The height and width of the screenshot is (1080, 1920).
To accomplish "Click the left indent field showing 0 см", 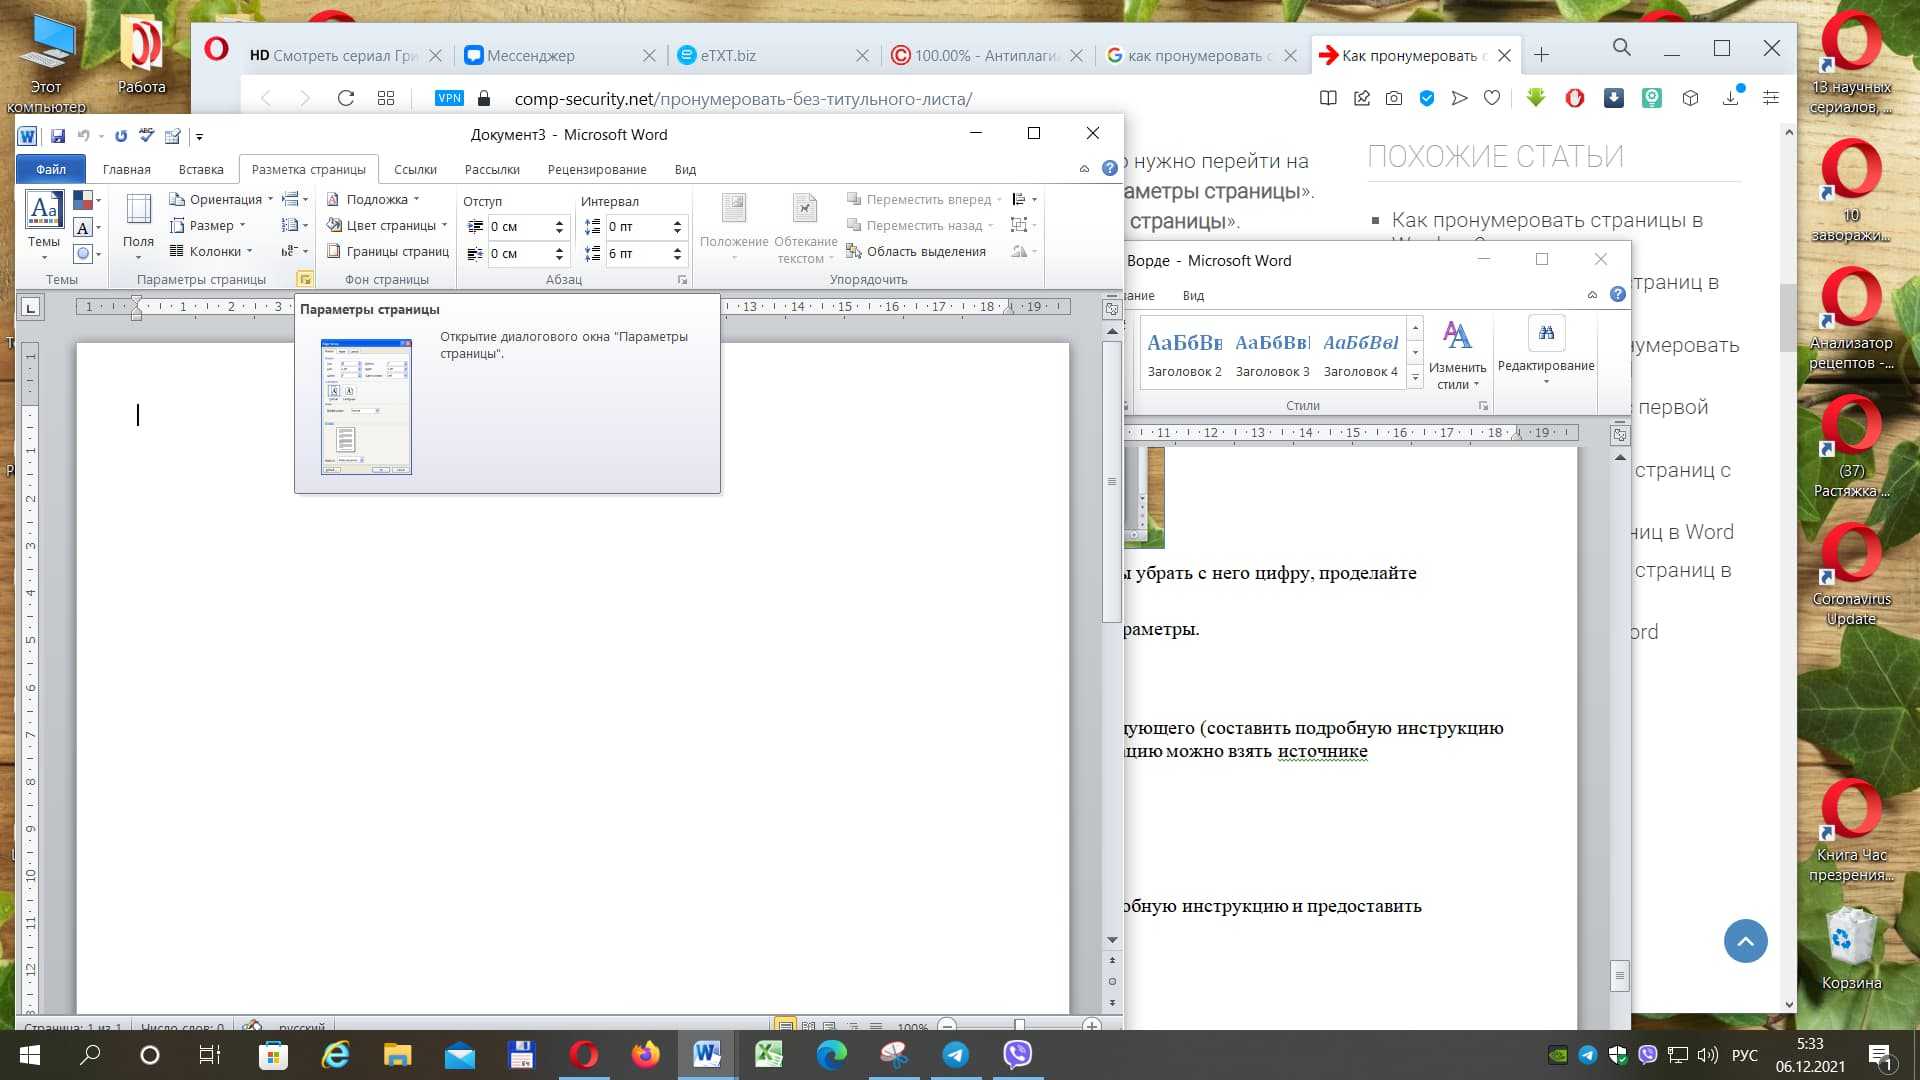I will click(x=519, y=227).
